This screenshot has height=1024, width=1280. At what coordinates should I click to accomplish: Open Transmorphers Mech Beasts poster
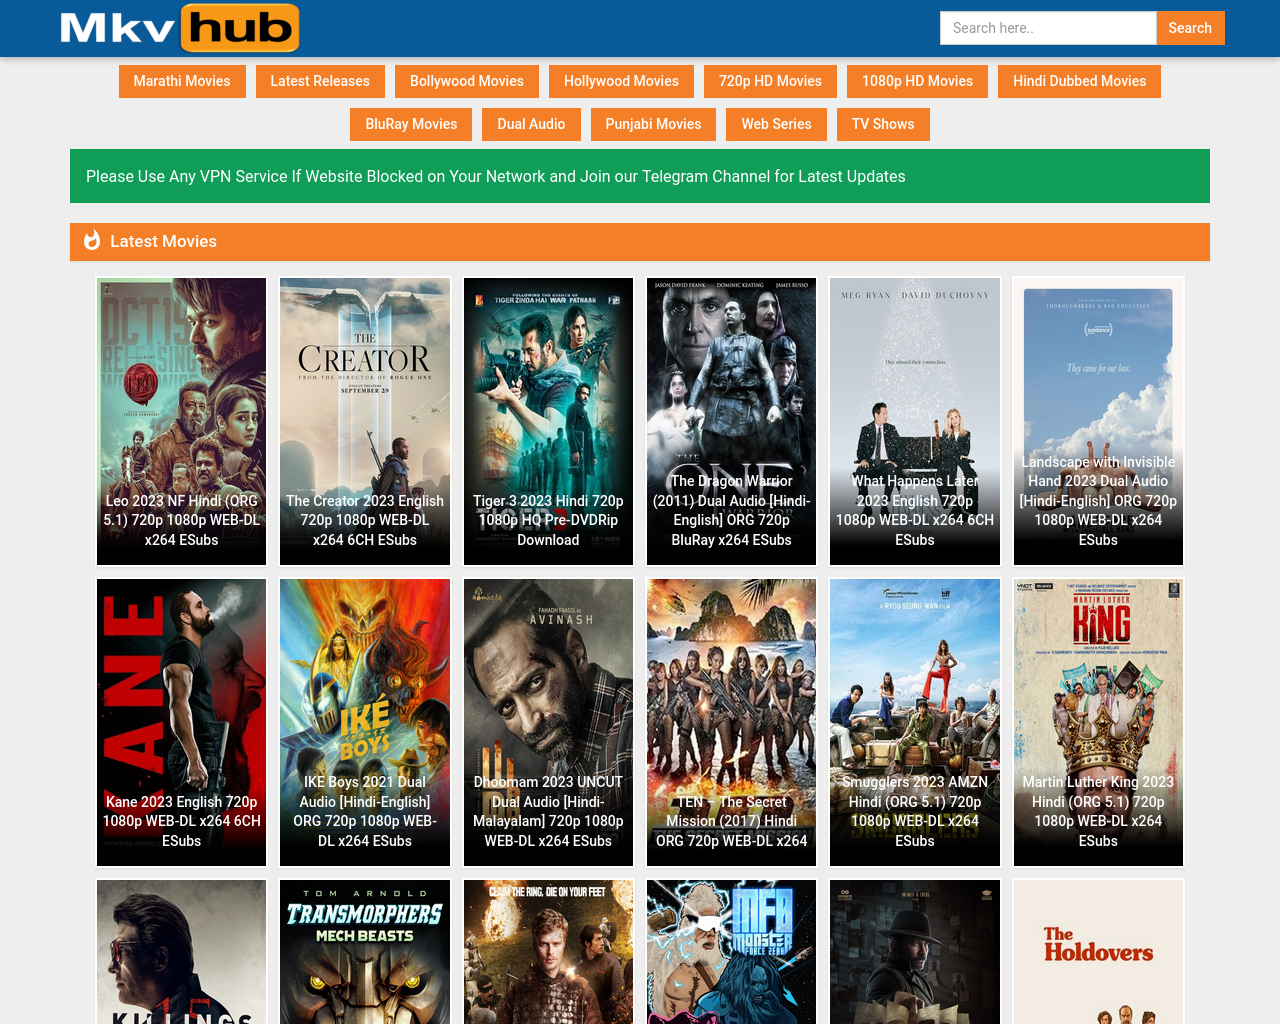click(365, 952)
